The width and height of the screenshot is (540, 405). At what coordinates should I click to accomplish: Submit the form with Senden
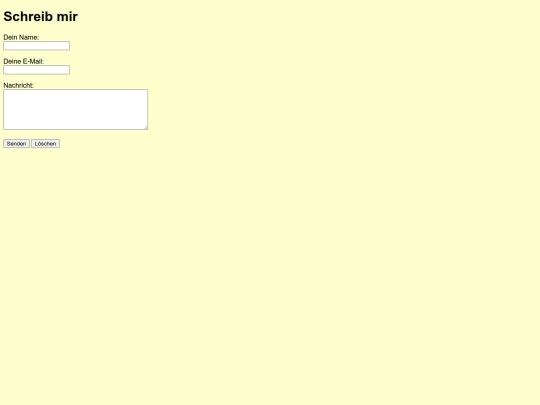16,144
